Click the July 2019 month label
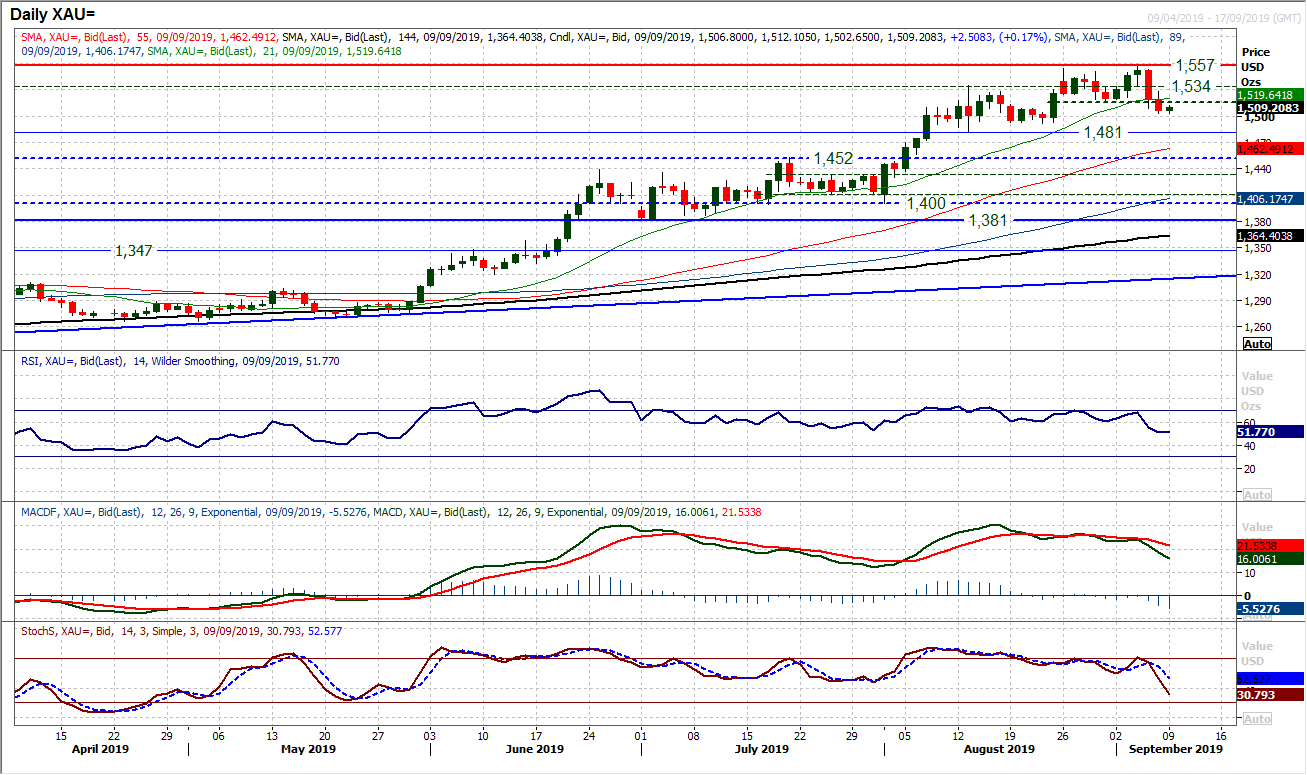 pos(761,748)
